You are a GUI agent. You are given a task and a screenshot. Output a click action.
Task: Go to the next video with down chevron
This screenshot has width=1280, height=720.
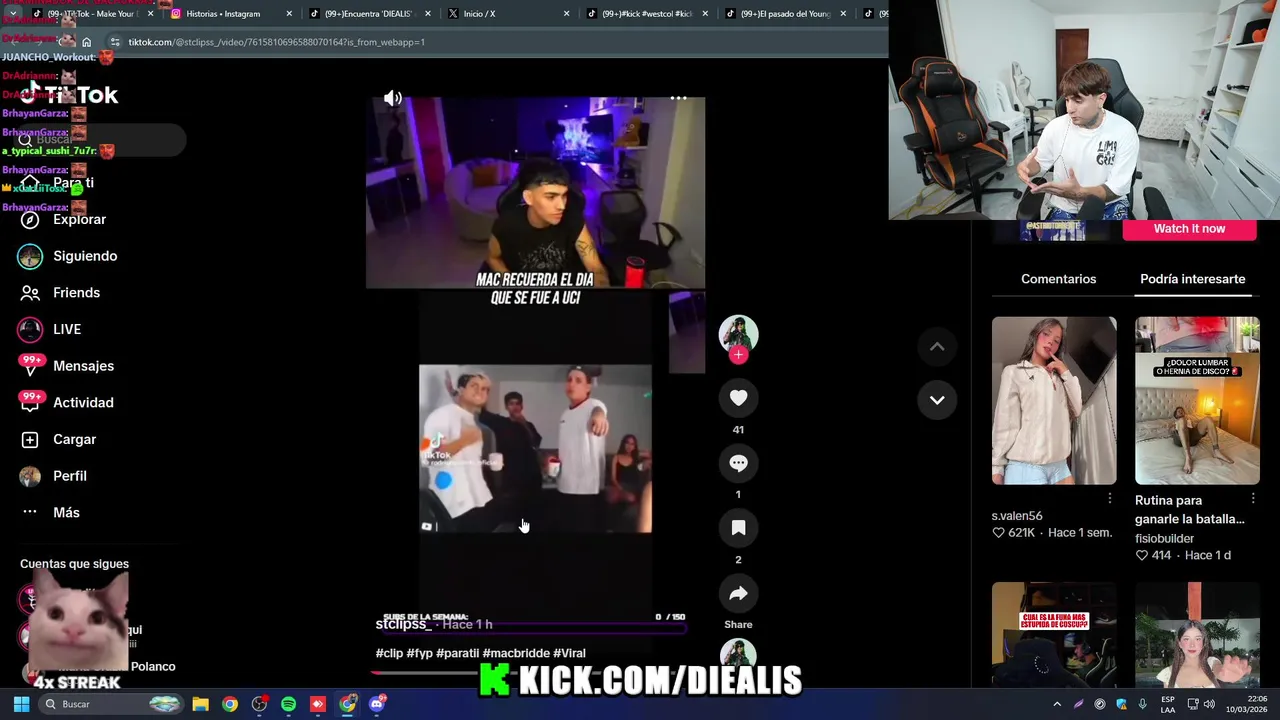937,400
